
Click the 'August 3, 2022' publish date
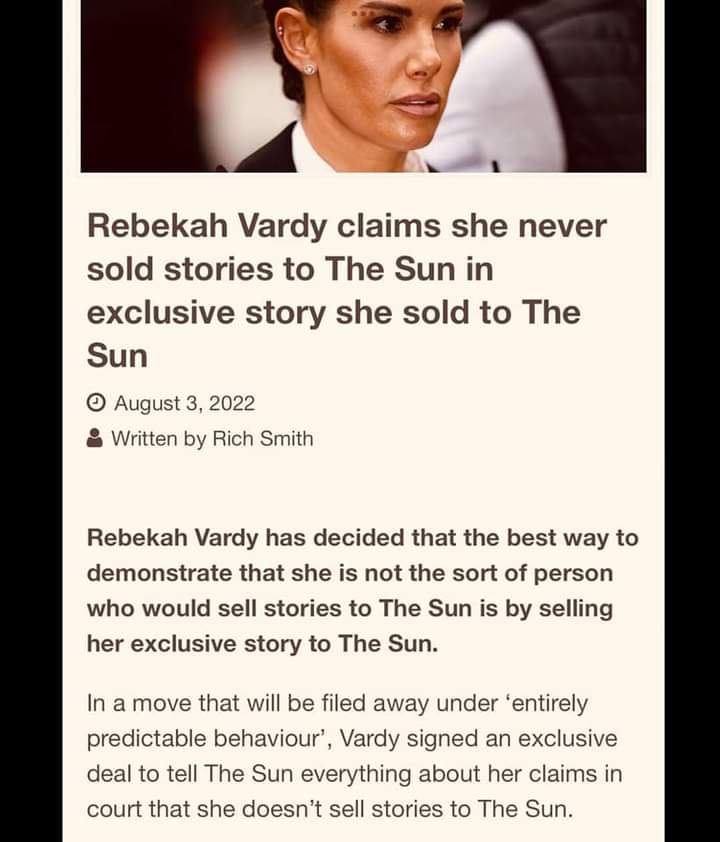(184, 404)
